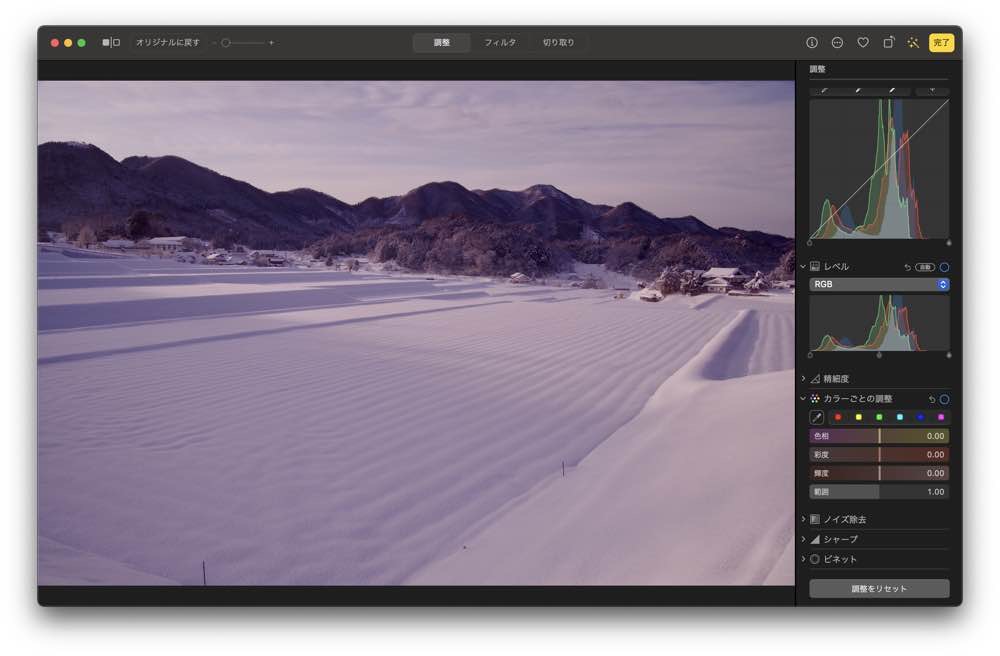This screenshot has height=656, width=1000.
Task: Click the ビネット circle icon
Action: tap(815, 559)
